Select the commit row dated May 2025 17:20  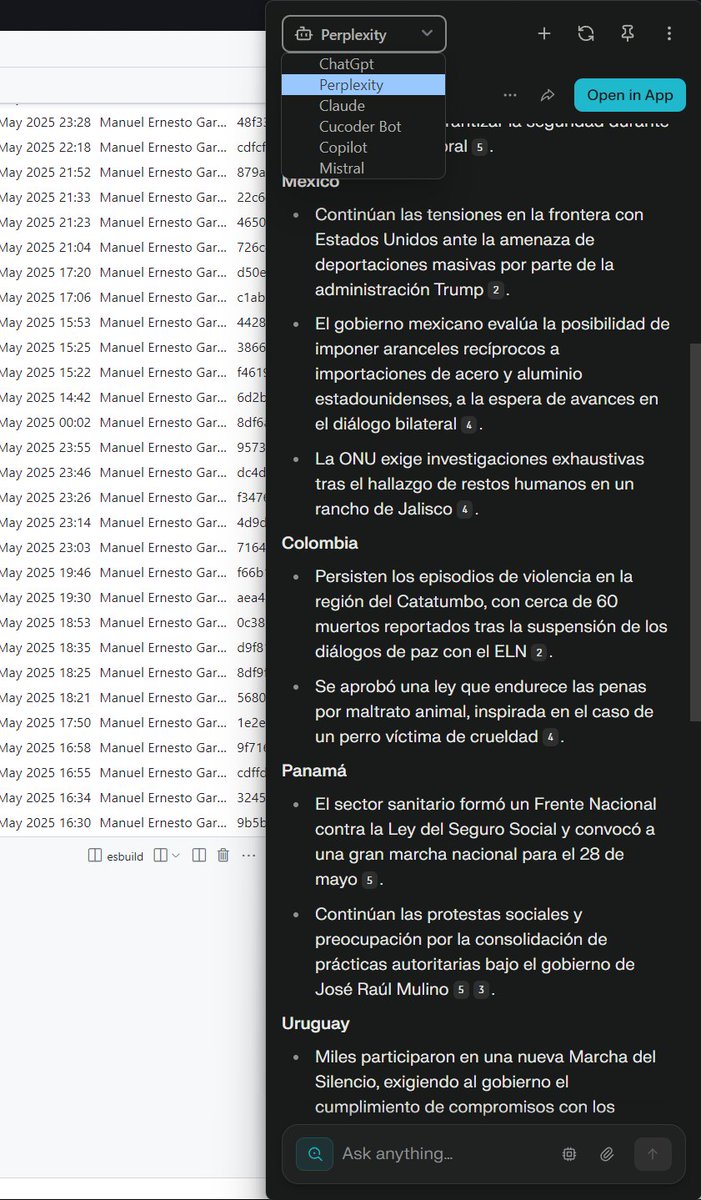pos(132,272)
